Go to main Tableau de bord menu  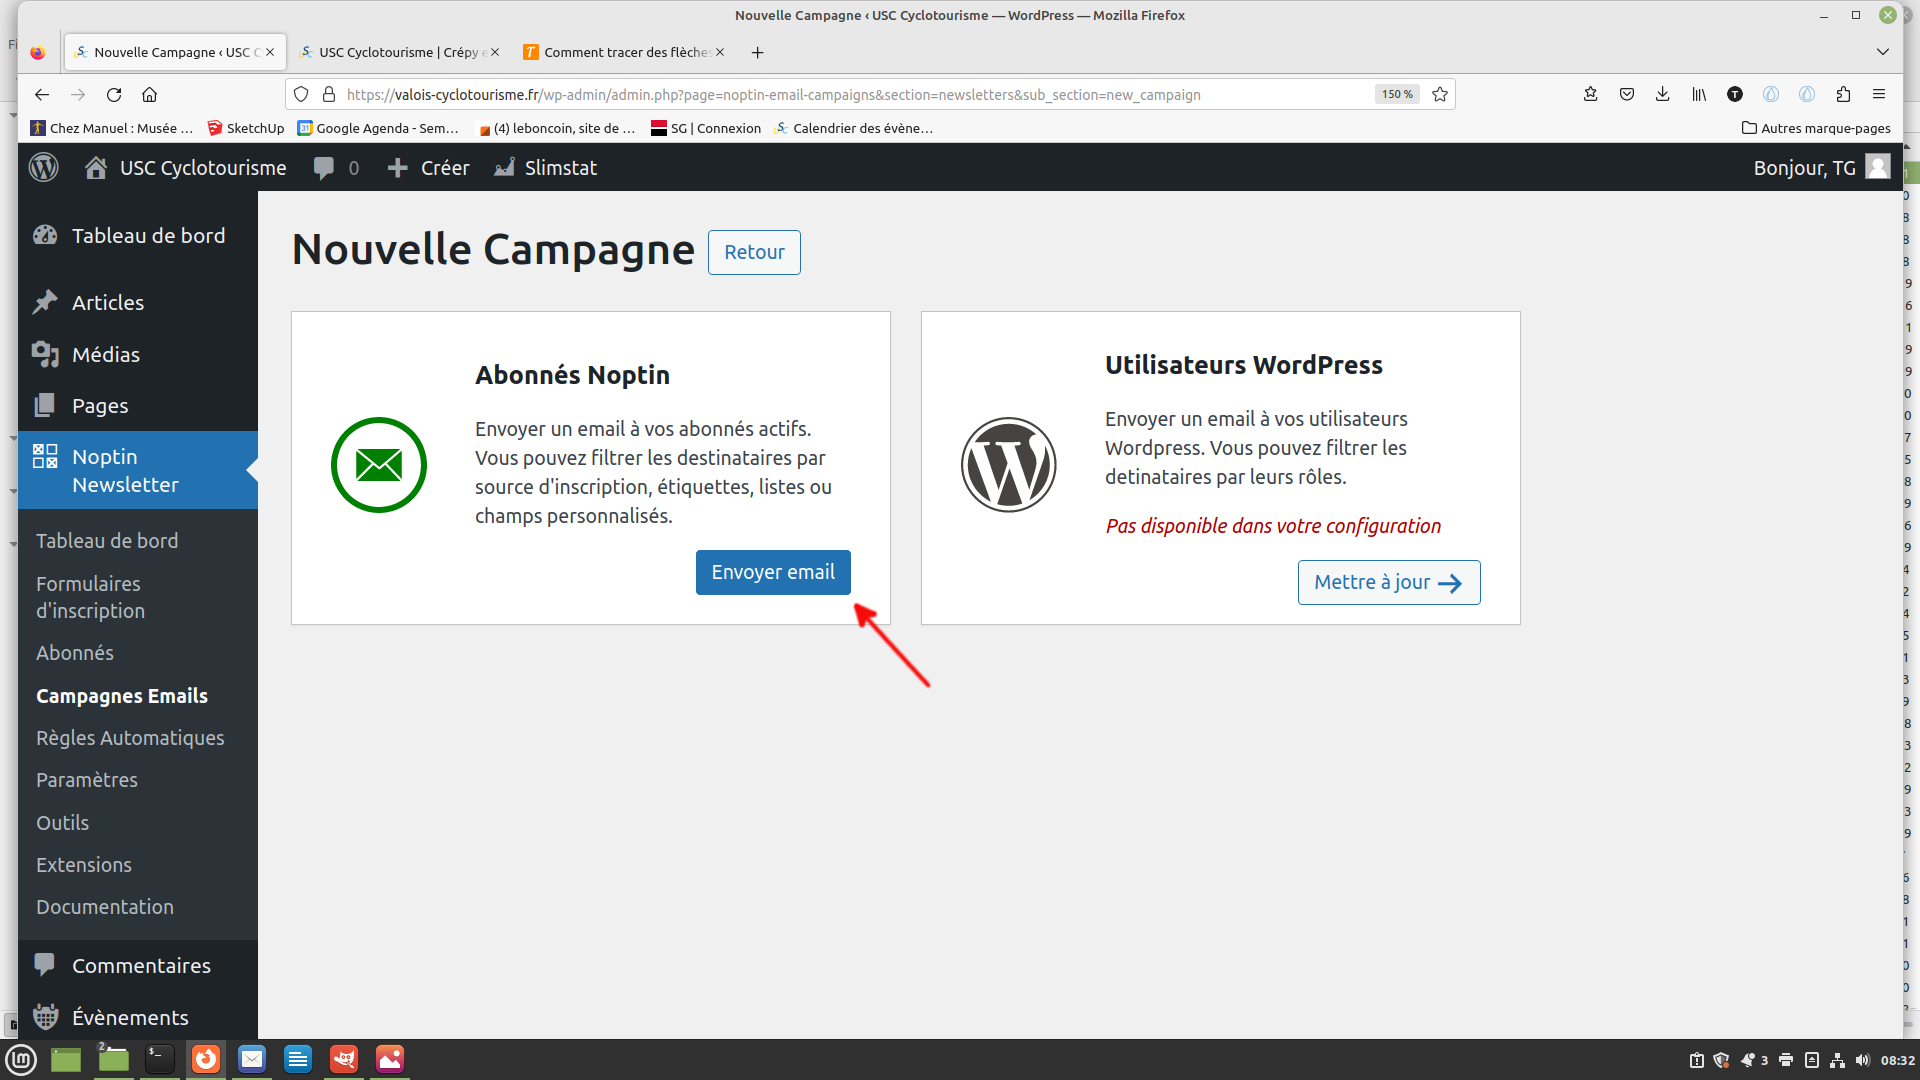point(138,236)
